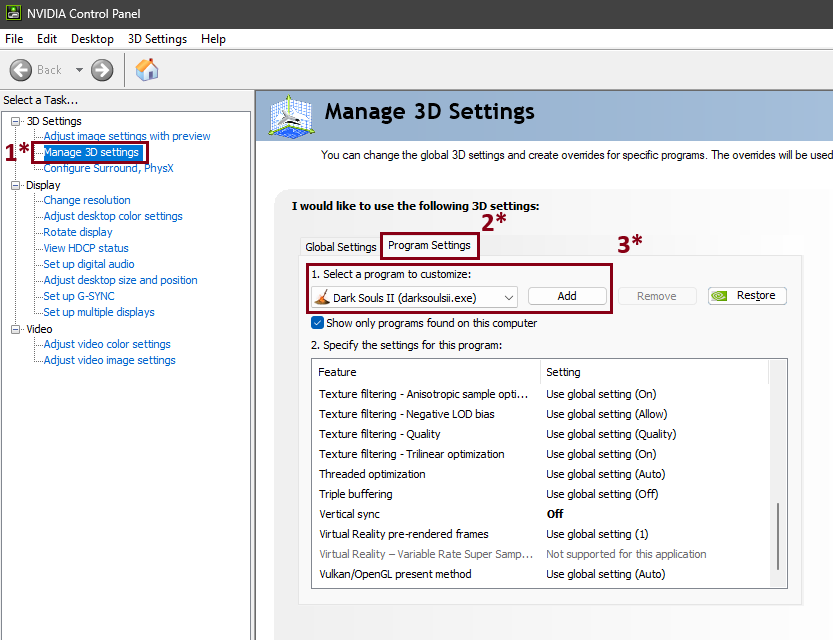The image size is (833, 640).
Task: Click the Setting column header
Action: point(654,372)
